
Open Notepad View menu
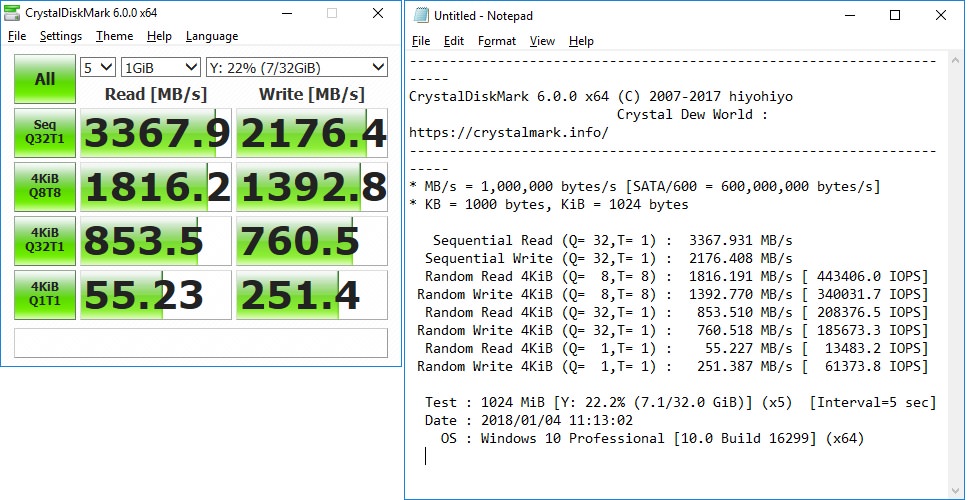(542, 41)
